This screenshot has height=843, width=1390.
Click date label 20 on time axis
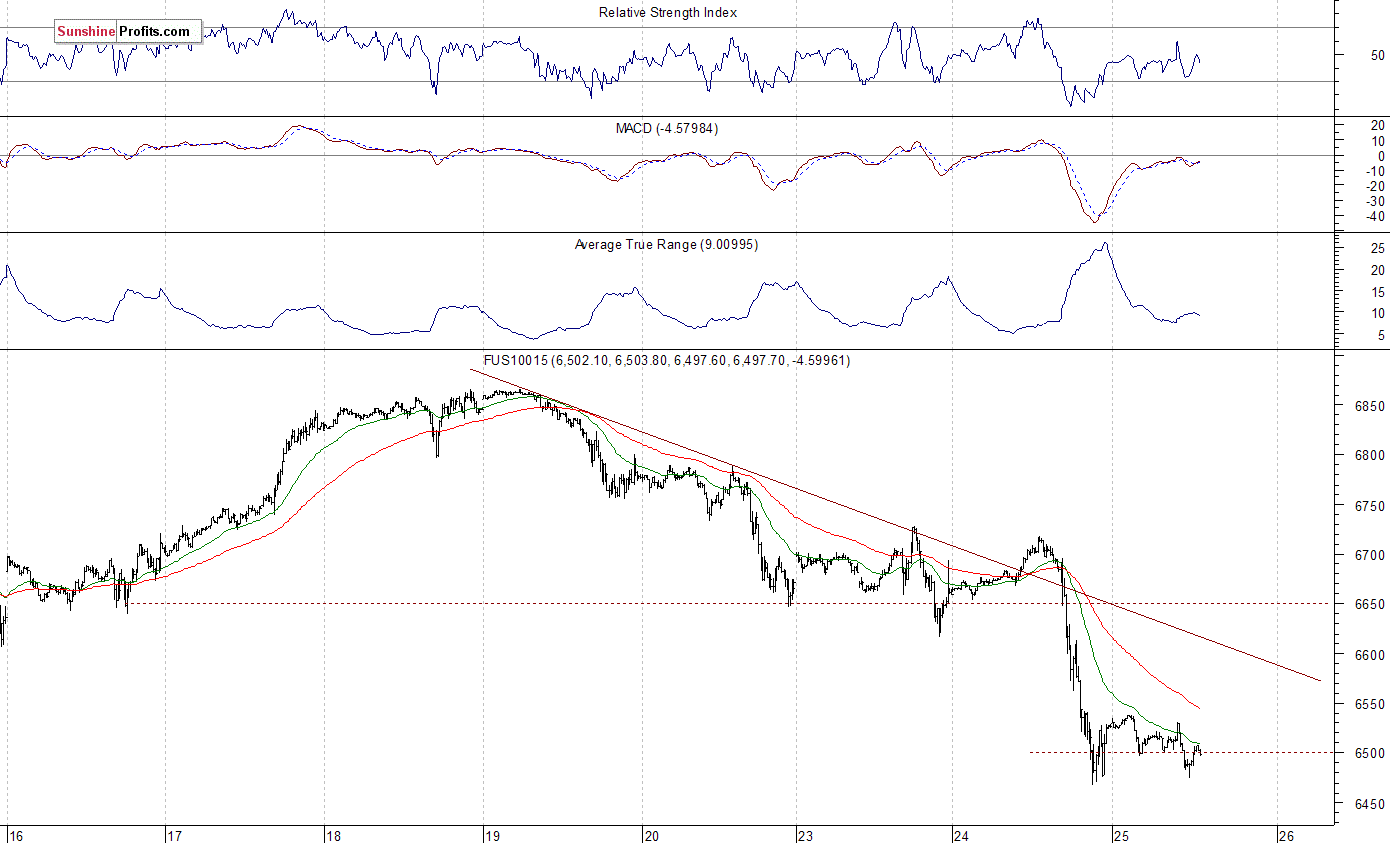click(651, 835)
